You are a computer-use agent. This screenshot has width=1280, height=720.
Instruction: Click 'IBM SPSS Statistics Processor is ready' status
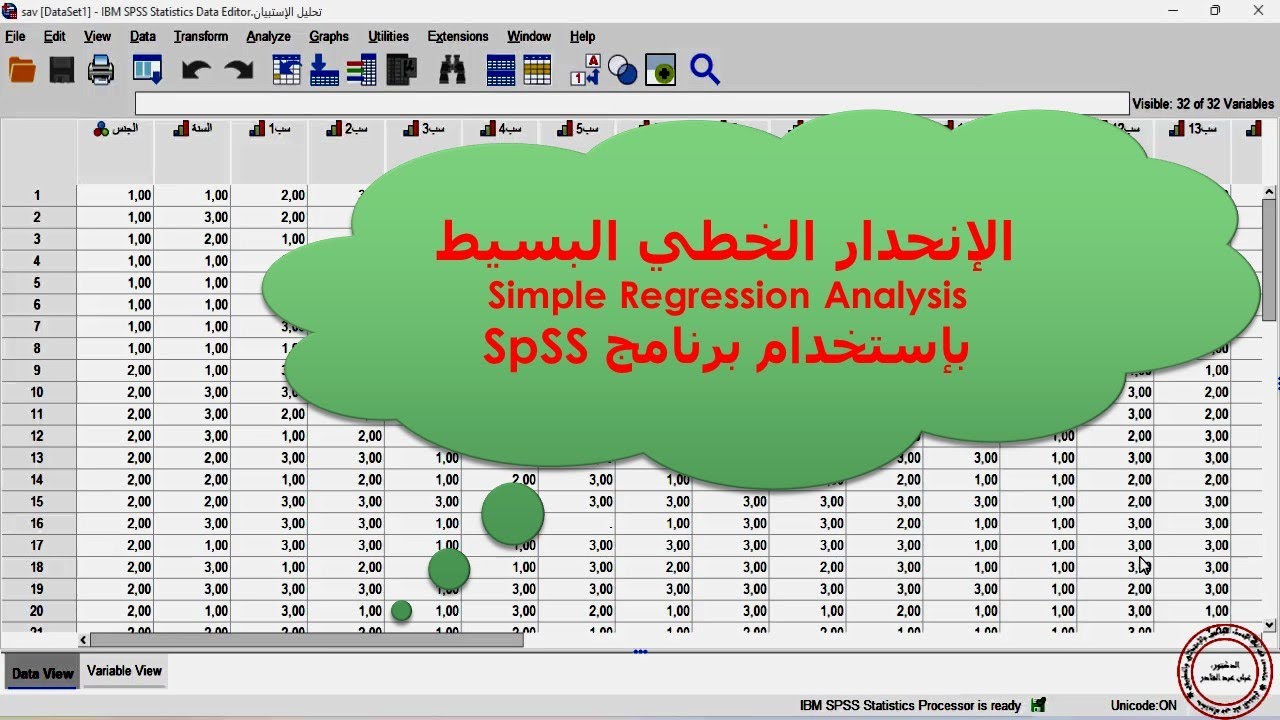click(910, 705)
